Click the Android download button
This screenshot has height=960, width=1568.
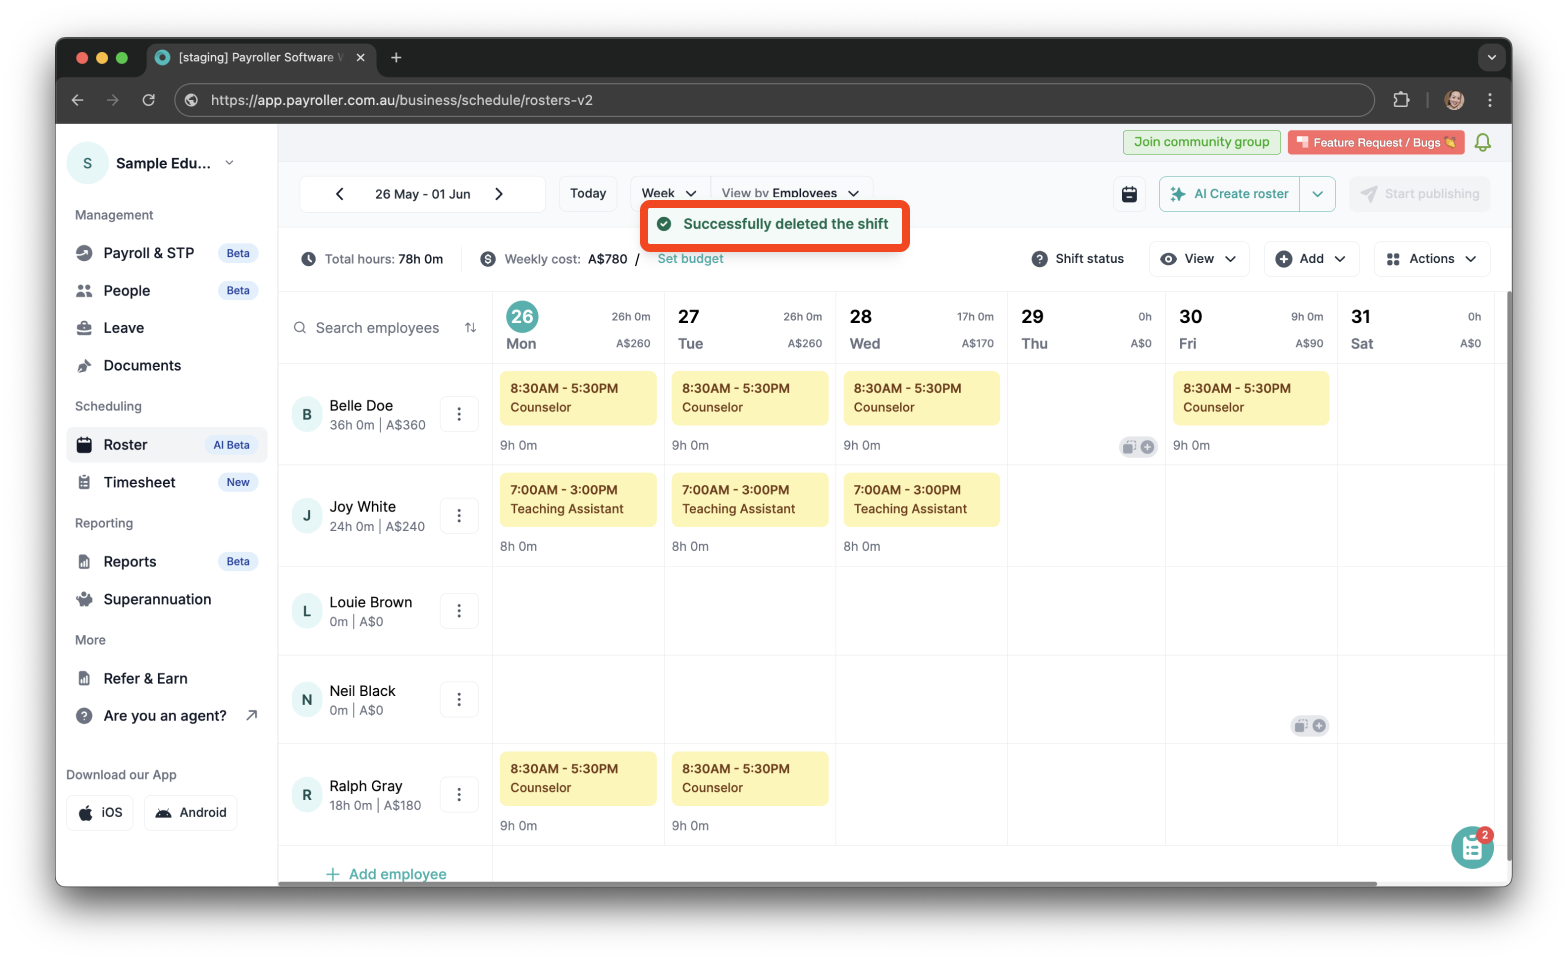coord(191,813)
